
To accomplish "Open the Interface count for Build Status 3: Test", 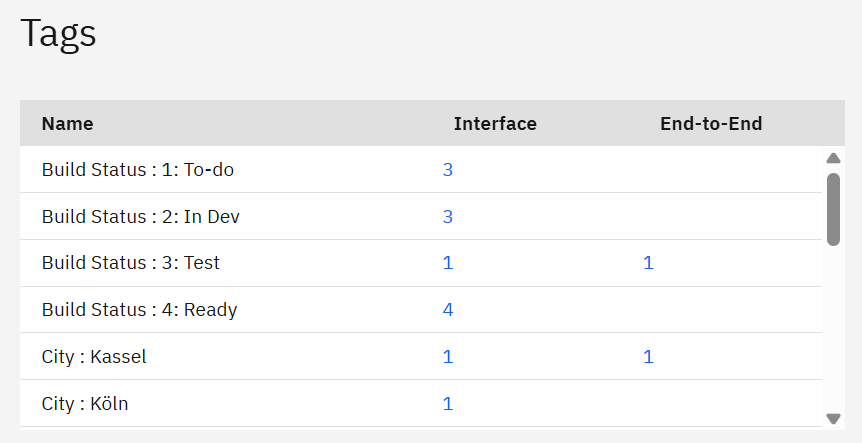I will [x=448, y=263].
